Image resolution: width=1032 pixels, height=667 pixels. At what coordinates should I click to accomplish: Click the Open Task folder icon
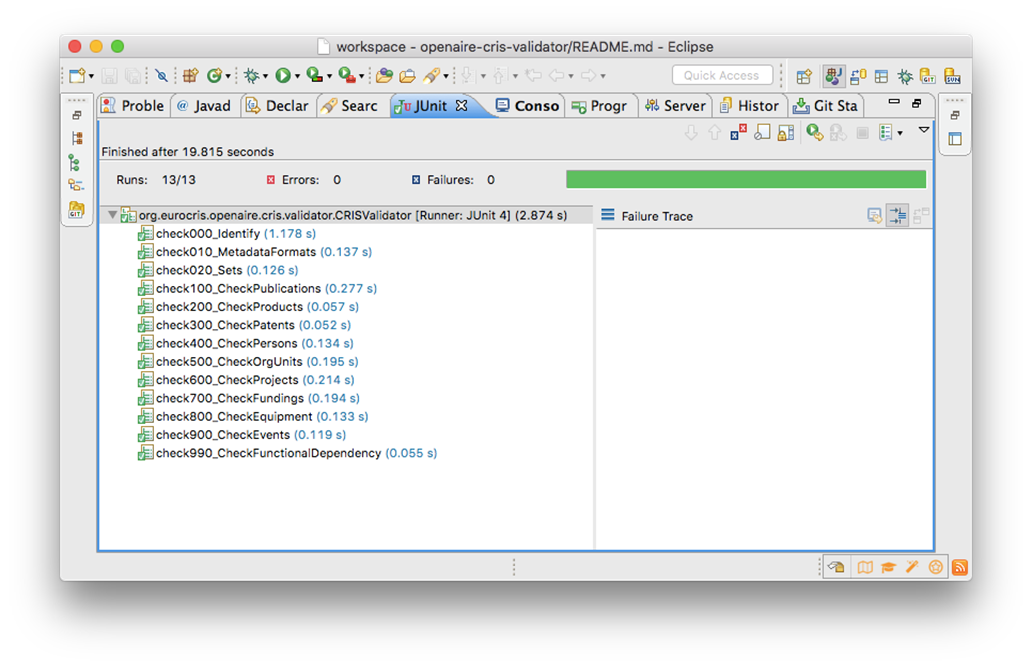coord(407,76)
